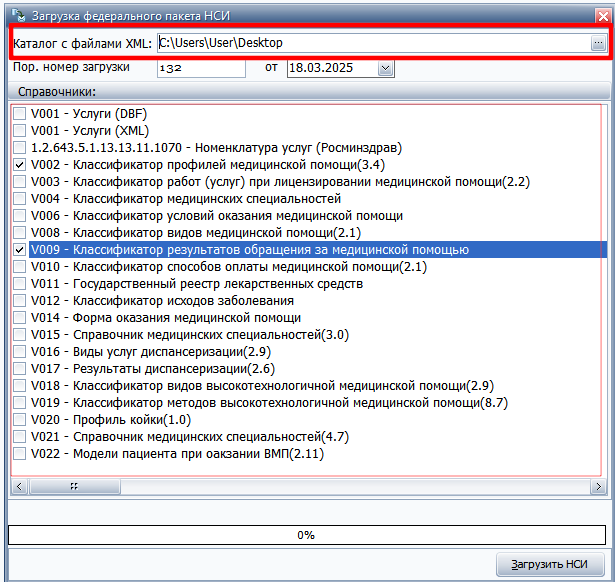
Task: Select row 'V022 - Модели пациента при оакзании ВМП'
Action: [x=177, y=454]
